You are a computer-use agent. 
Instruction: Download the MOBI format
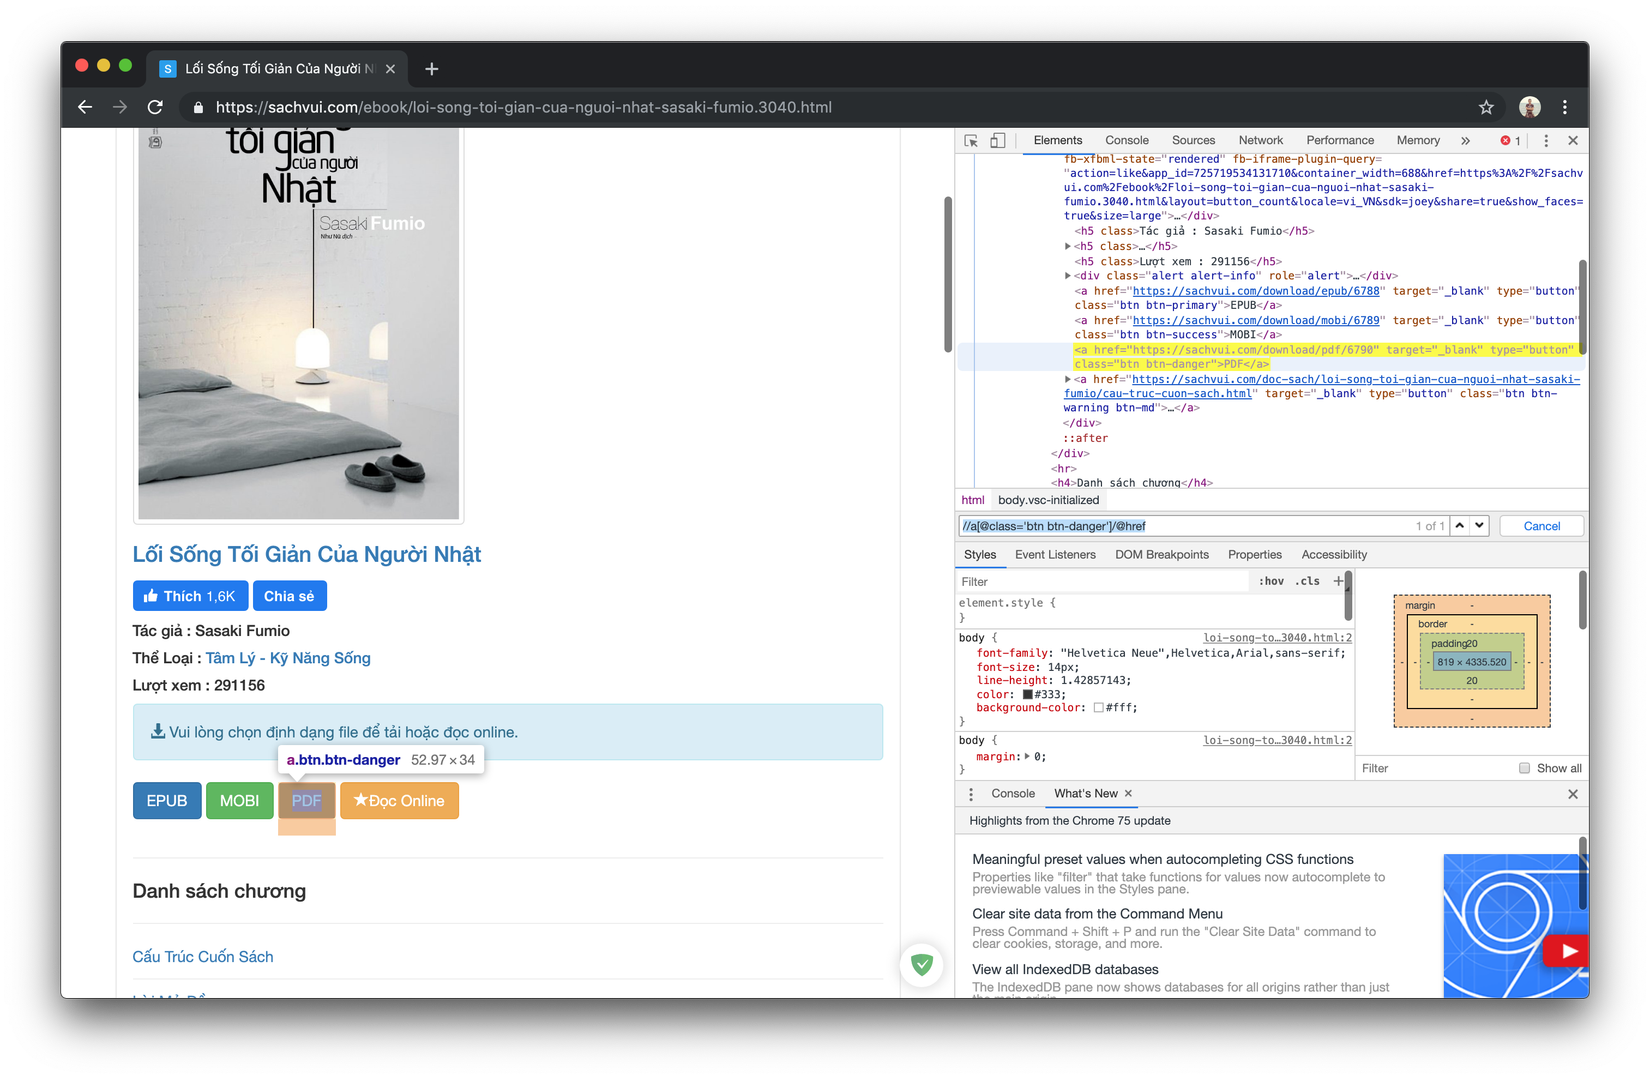pyautogui.click(x=239, y=801)
